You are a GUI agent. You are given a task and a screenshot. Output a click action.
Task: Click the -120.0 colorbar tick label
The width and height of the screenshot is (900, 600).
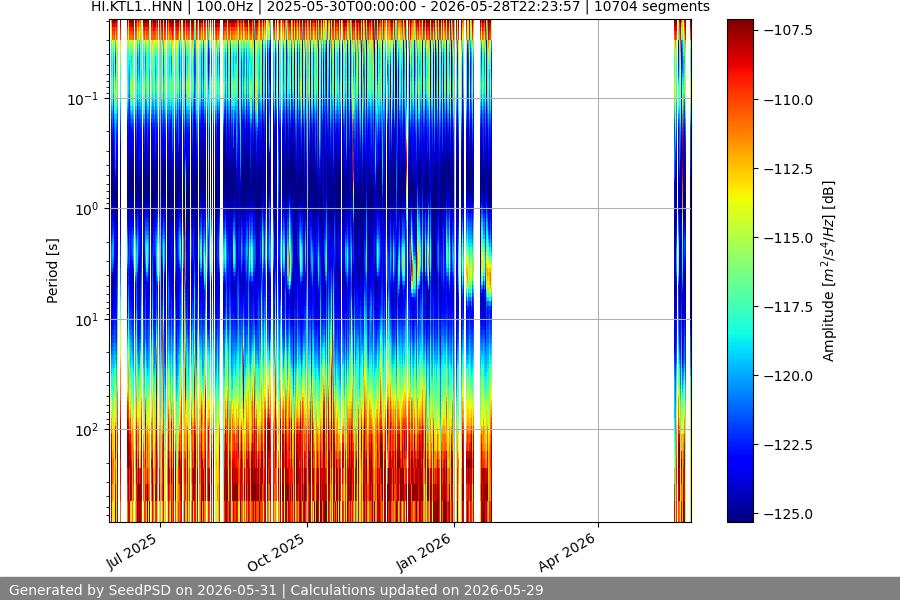coord(789,376)
